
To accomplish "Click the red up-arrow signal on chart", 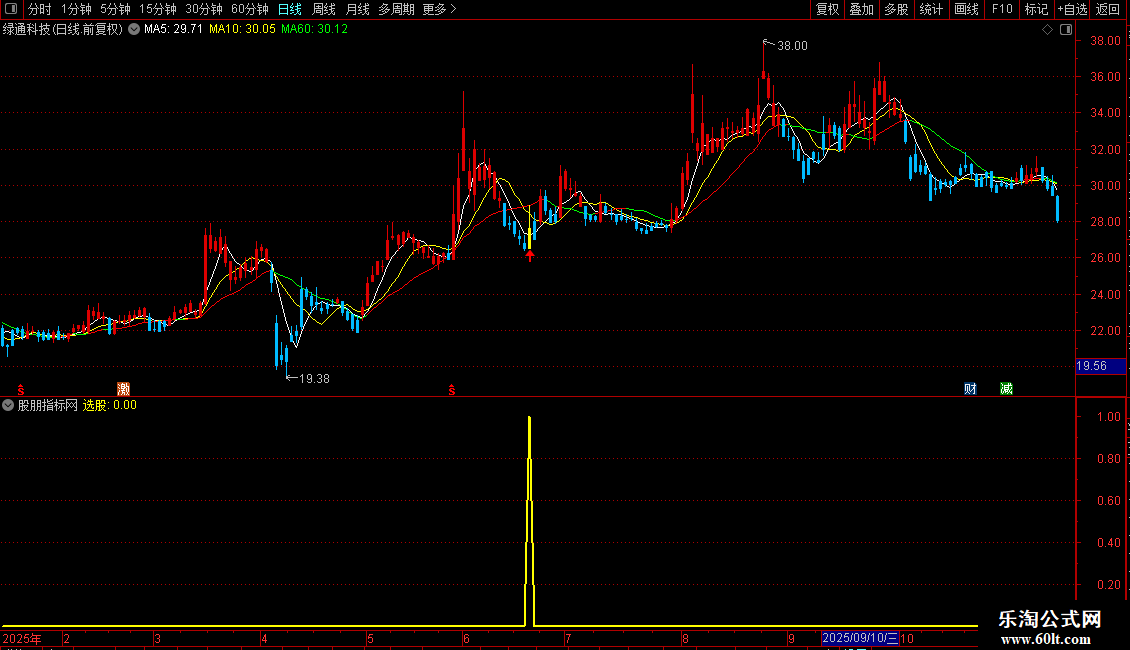I will tap(530, 255).
